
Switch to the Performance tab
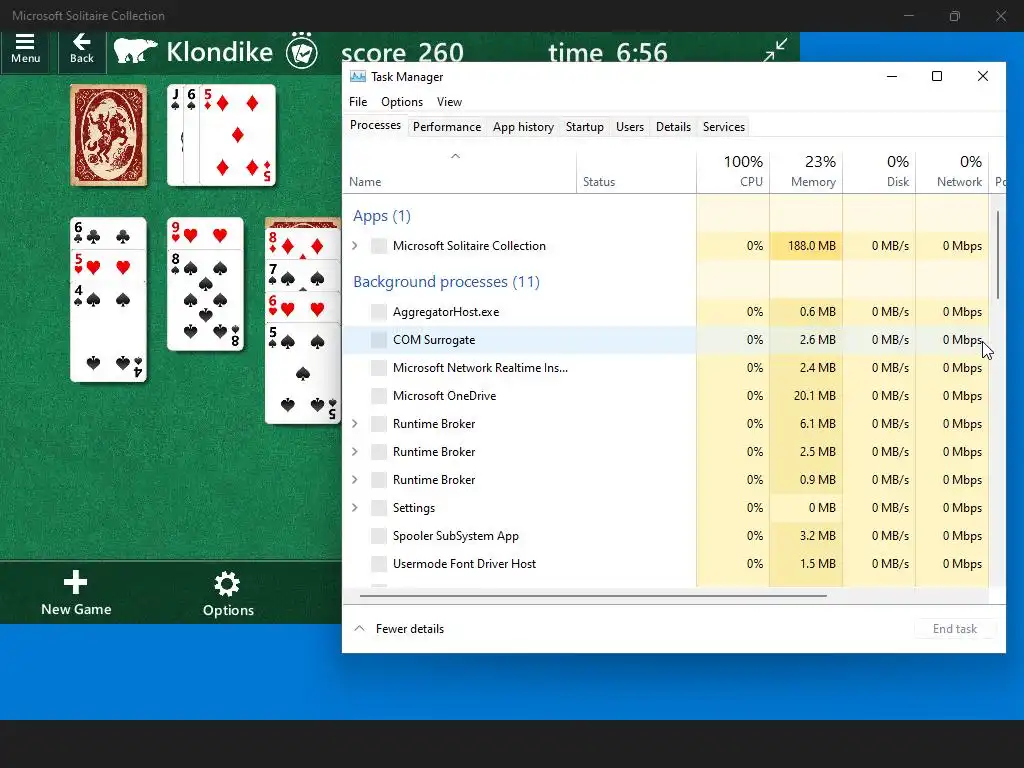[447, 127]
